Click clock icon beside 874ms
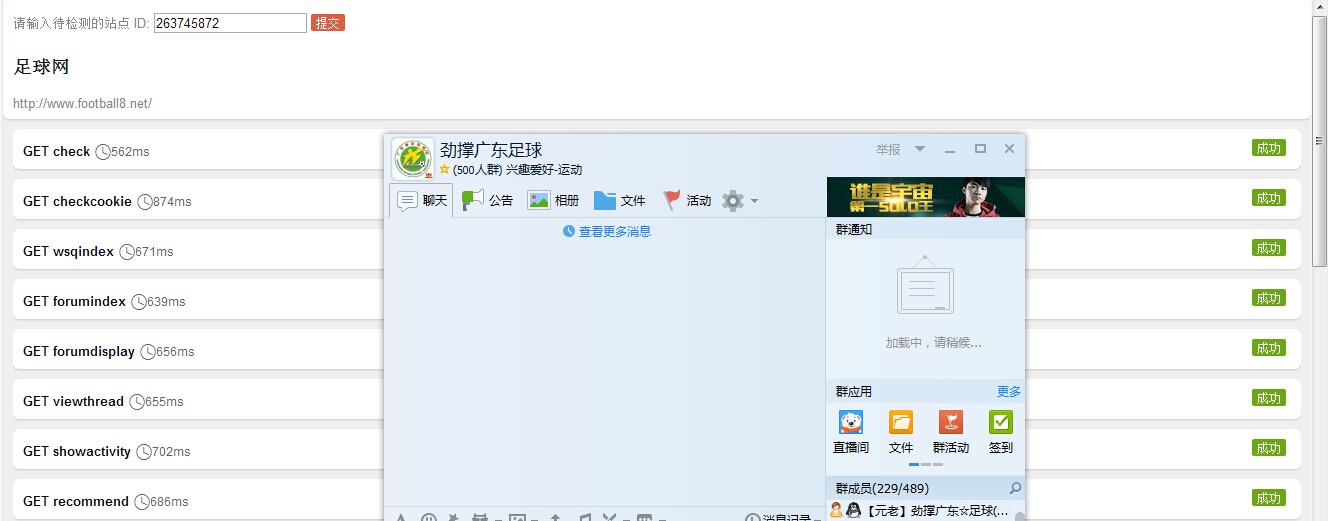 click(x=145, y=202)
